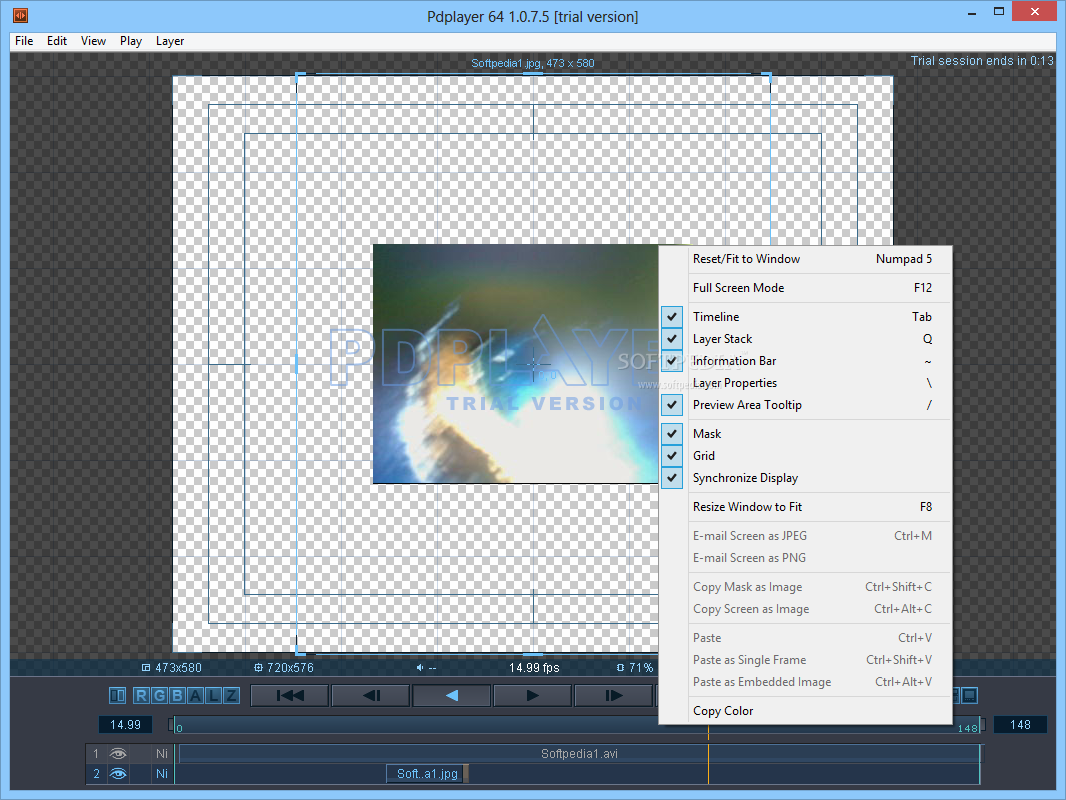The width and height of the screenshot is (1066, 800).
Task: Select the Softpedia1.avi layer clip
Action: coord(579,754)
